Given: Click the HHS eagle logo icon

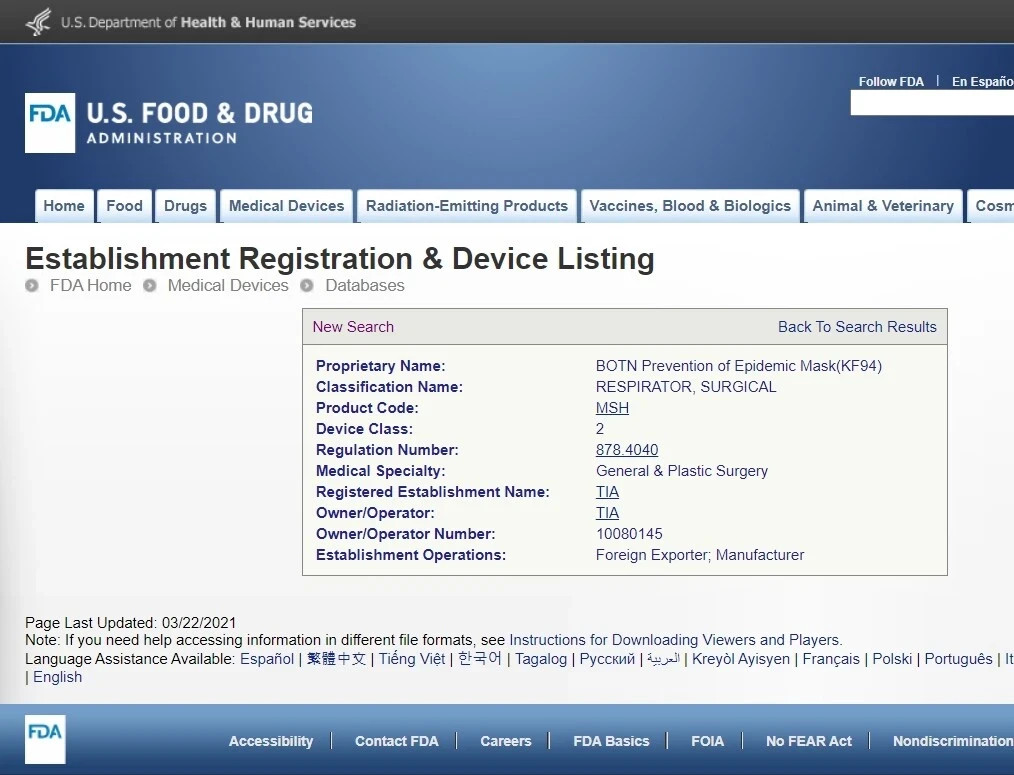Looking at the screenshot, I should pyautogui.click(x=38, y=21).
